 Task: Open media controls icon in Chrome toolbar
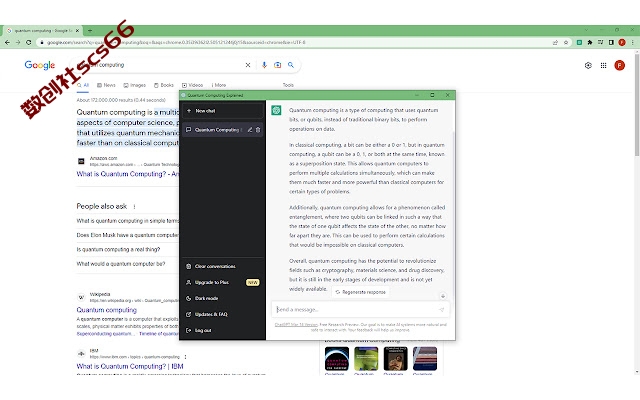point(600,42)
